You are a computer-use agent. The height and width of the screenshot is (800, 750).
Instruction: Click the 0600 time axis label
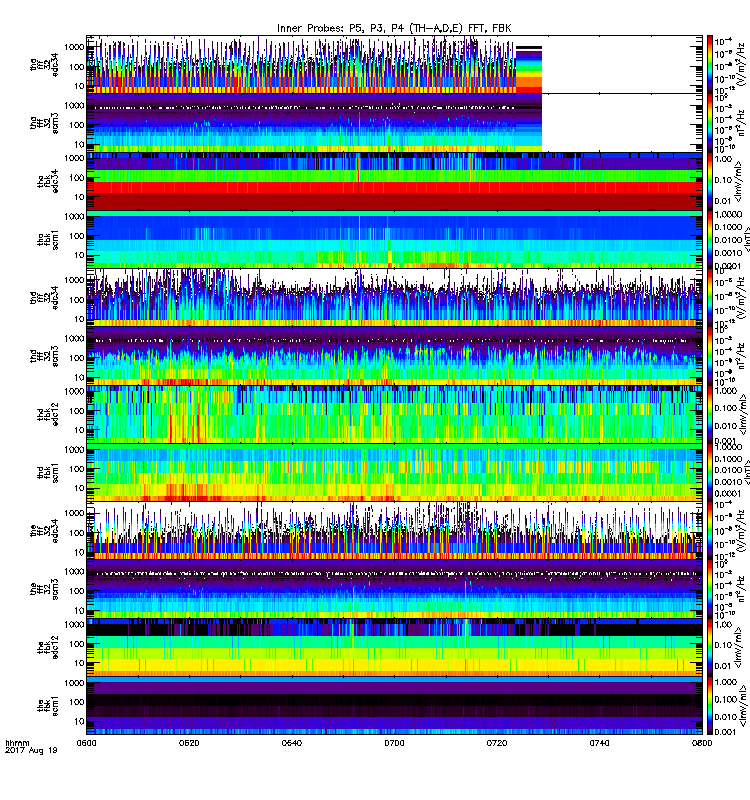[x=86, y=743]
